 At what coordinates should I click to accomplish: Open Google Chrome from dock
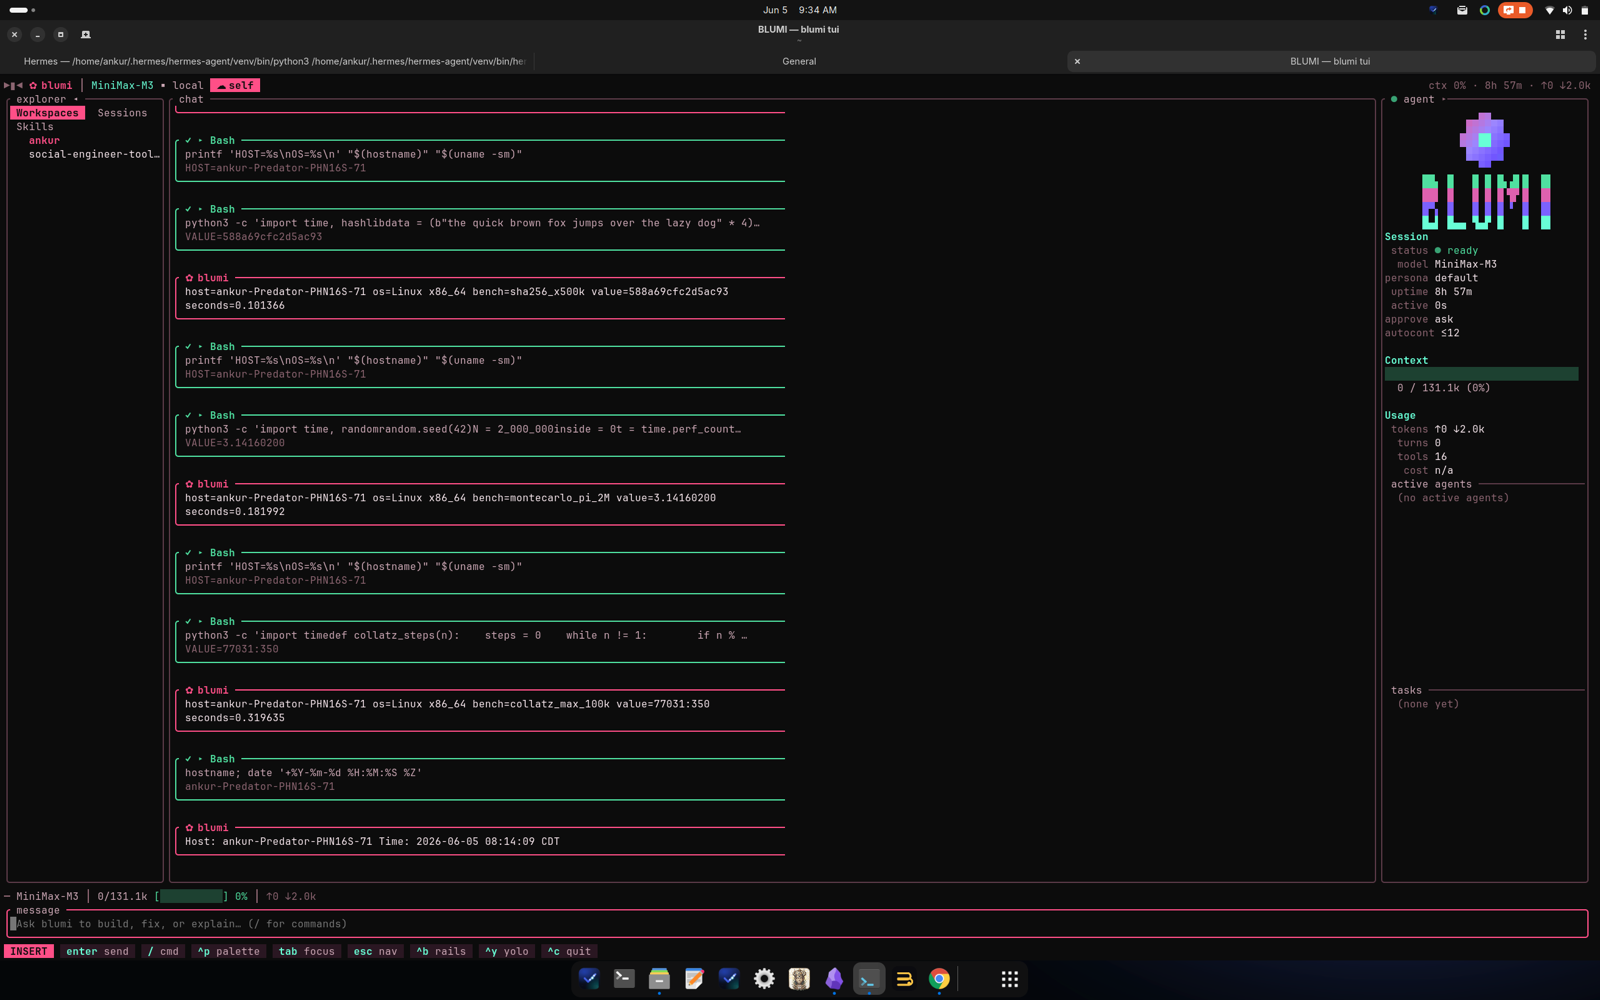(x=939, y=979)
